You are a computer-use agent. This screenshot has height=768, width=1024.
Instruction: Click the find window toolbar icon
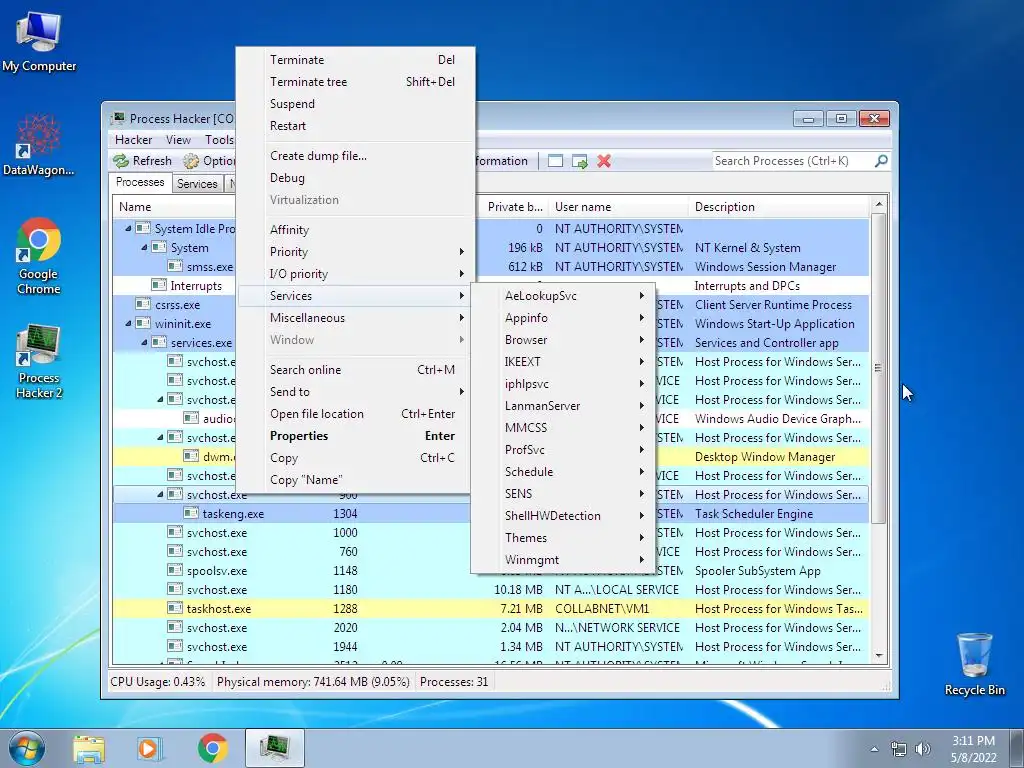[555, 161]
